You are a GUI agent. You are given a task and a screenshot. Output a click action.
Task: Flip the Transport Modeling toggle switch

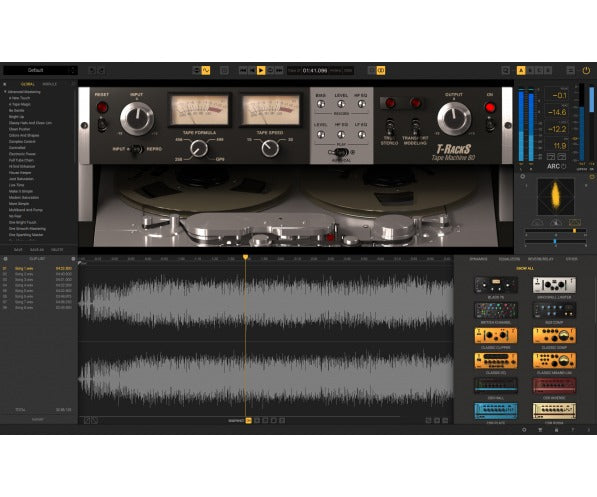[x=416, y=126]
